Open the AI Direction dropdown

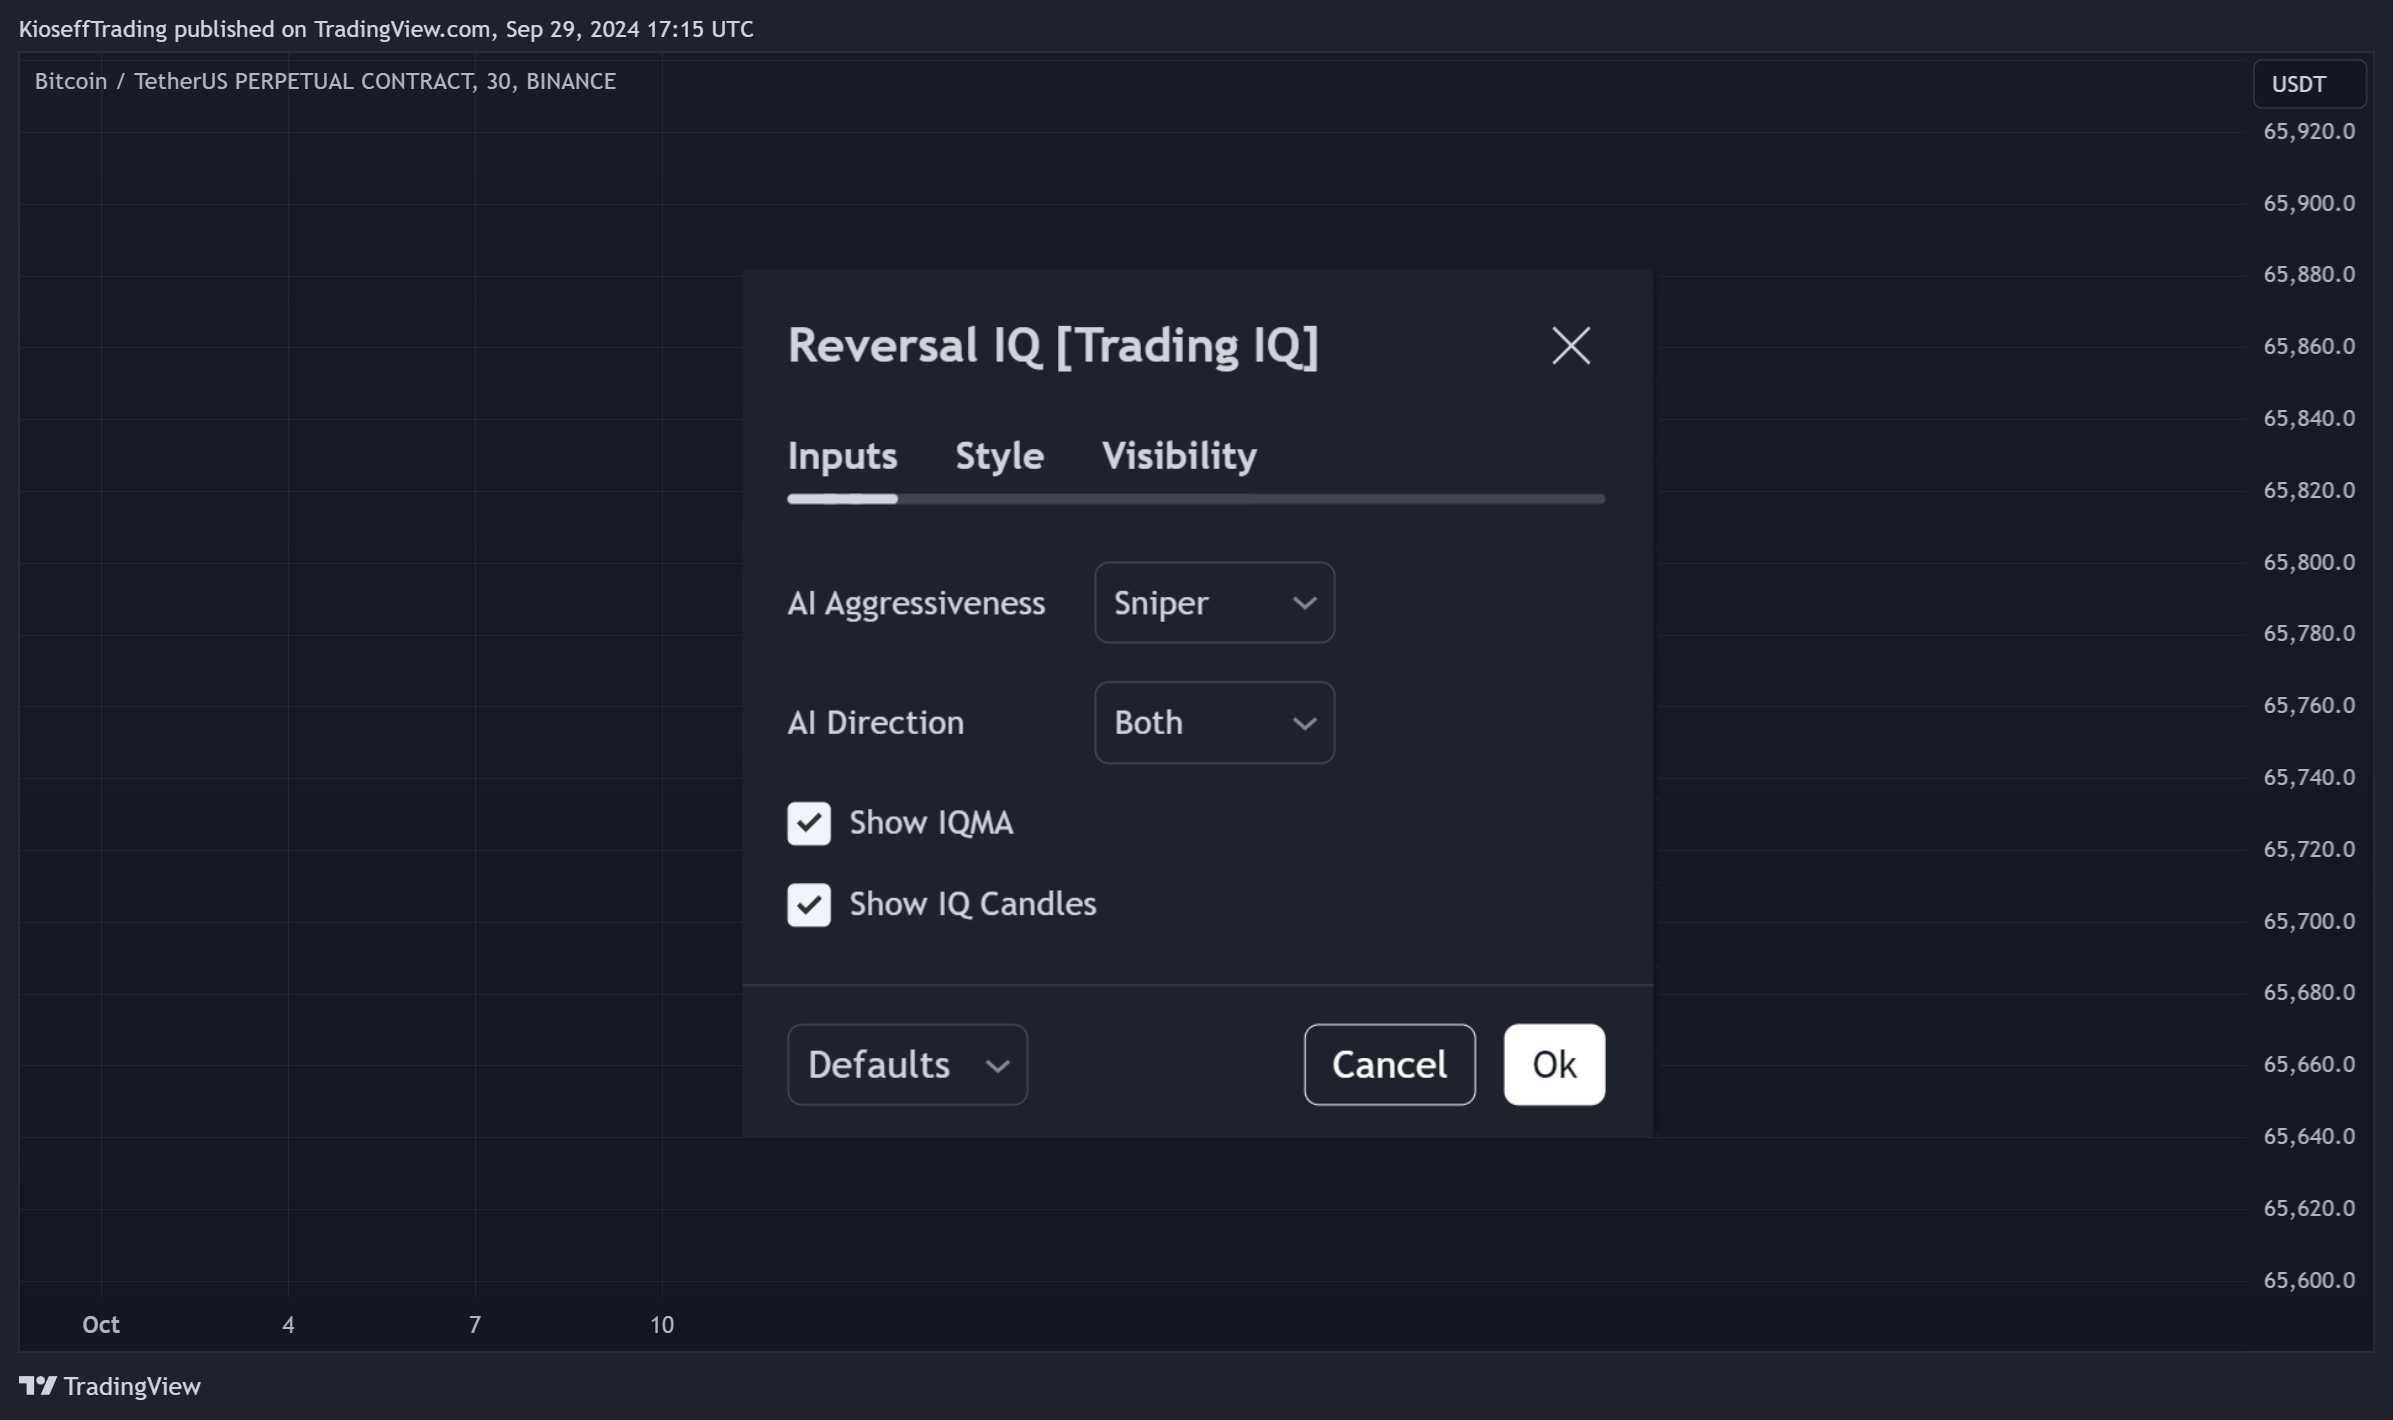click(1214, 723)
